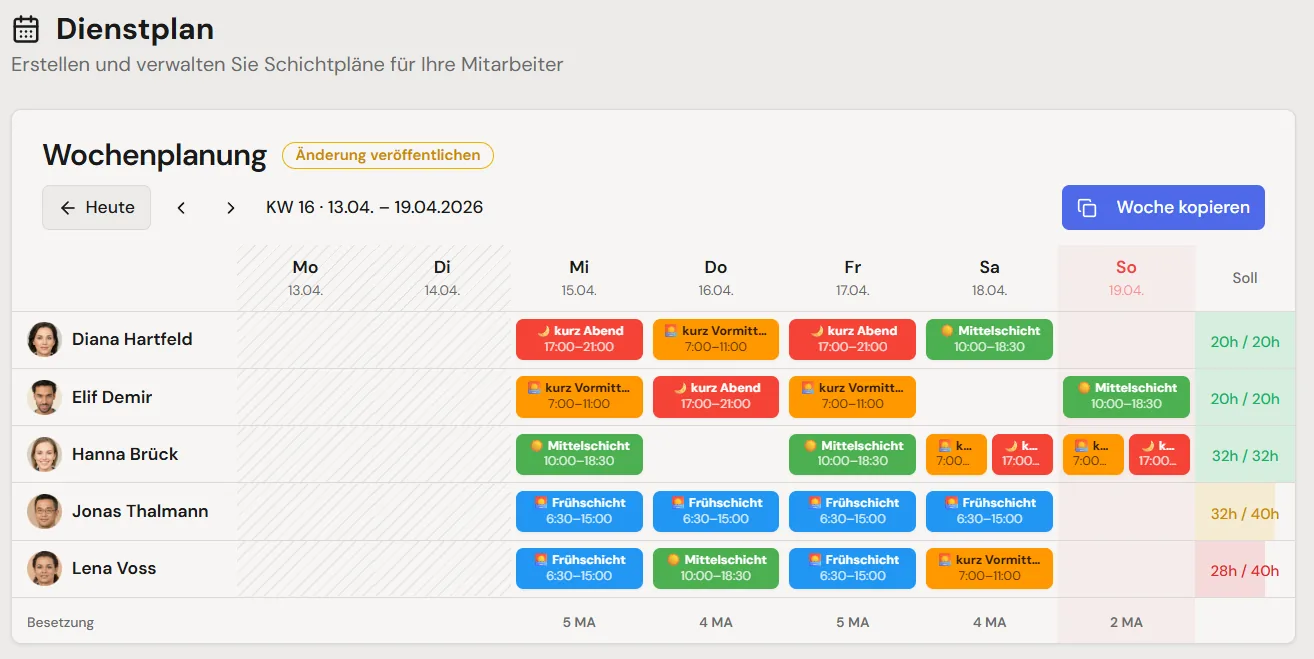Image resolution: width=1314 pixels, height=659 pixels.
Task: Click the calendar icon beside Dienstplan
Action: tap(26, 29)
